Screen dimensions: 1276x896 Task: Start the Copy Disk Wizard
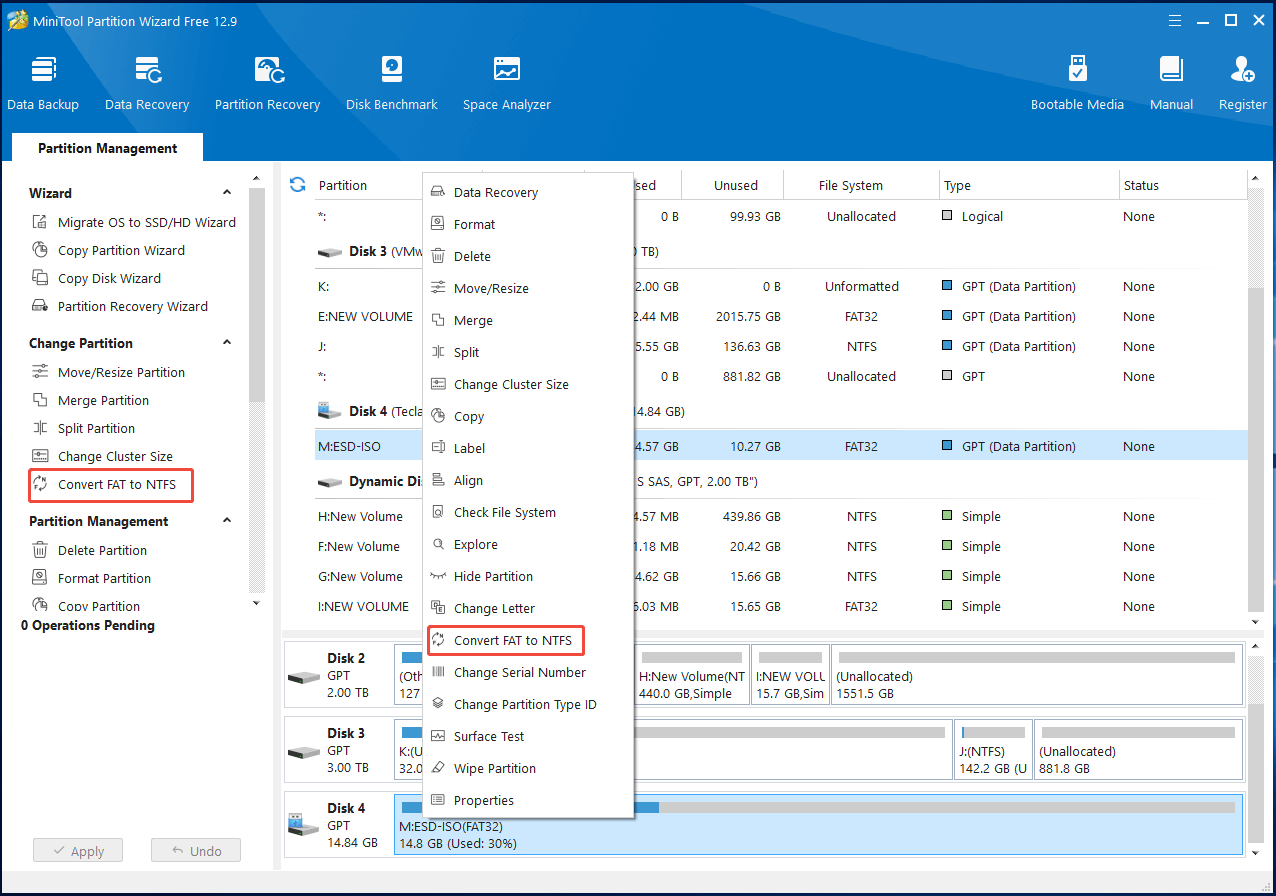tap(97, 279)
